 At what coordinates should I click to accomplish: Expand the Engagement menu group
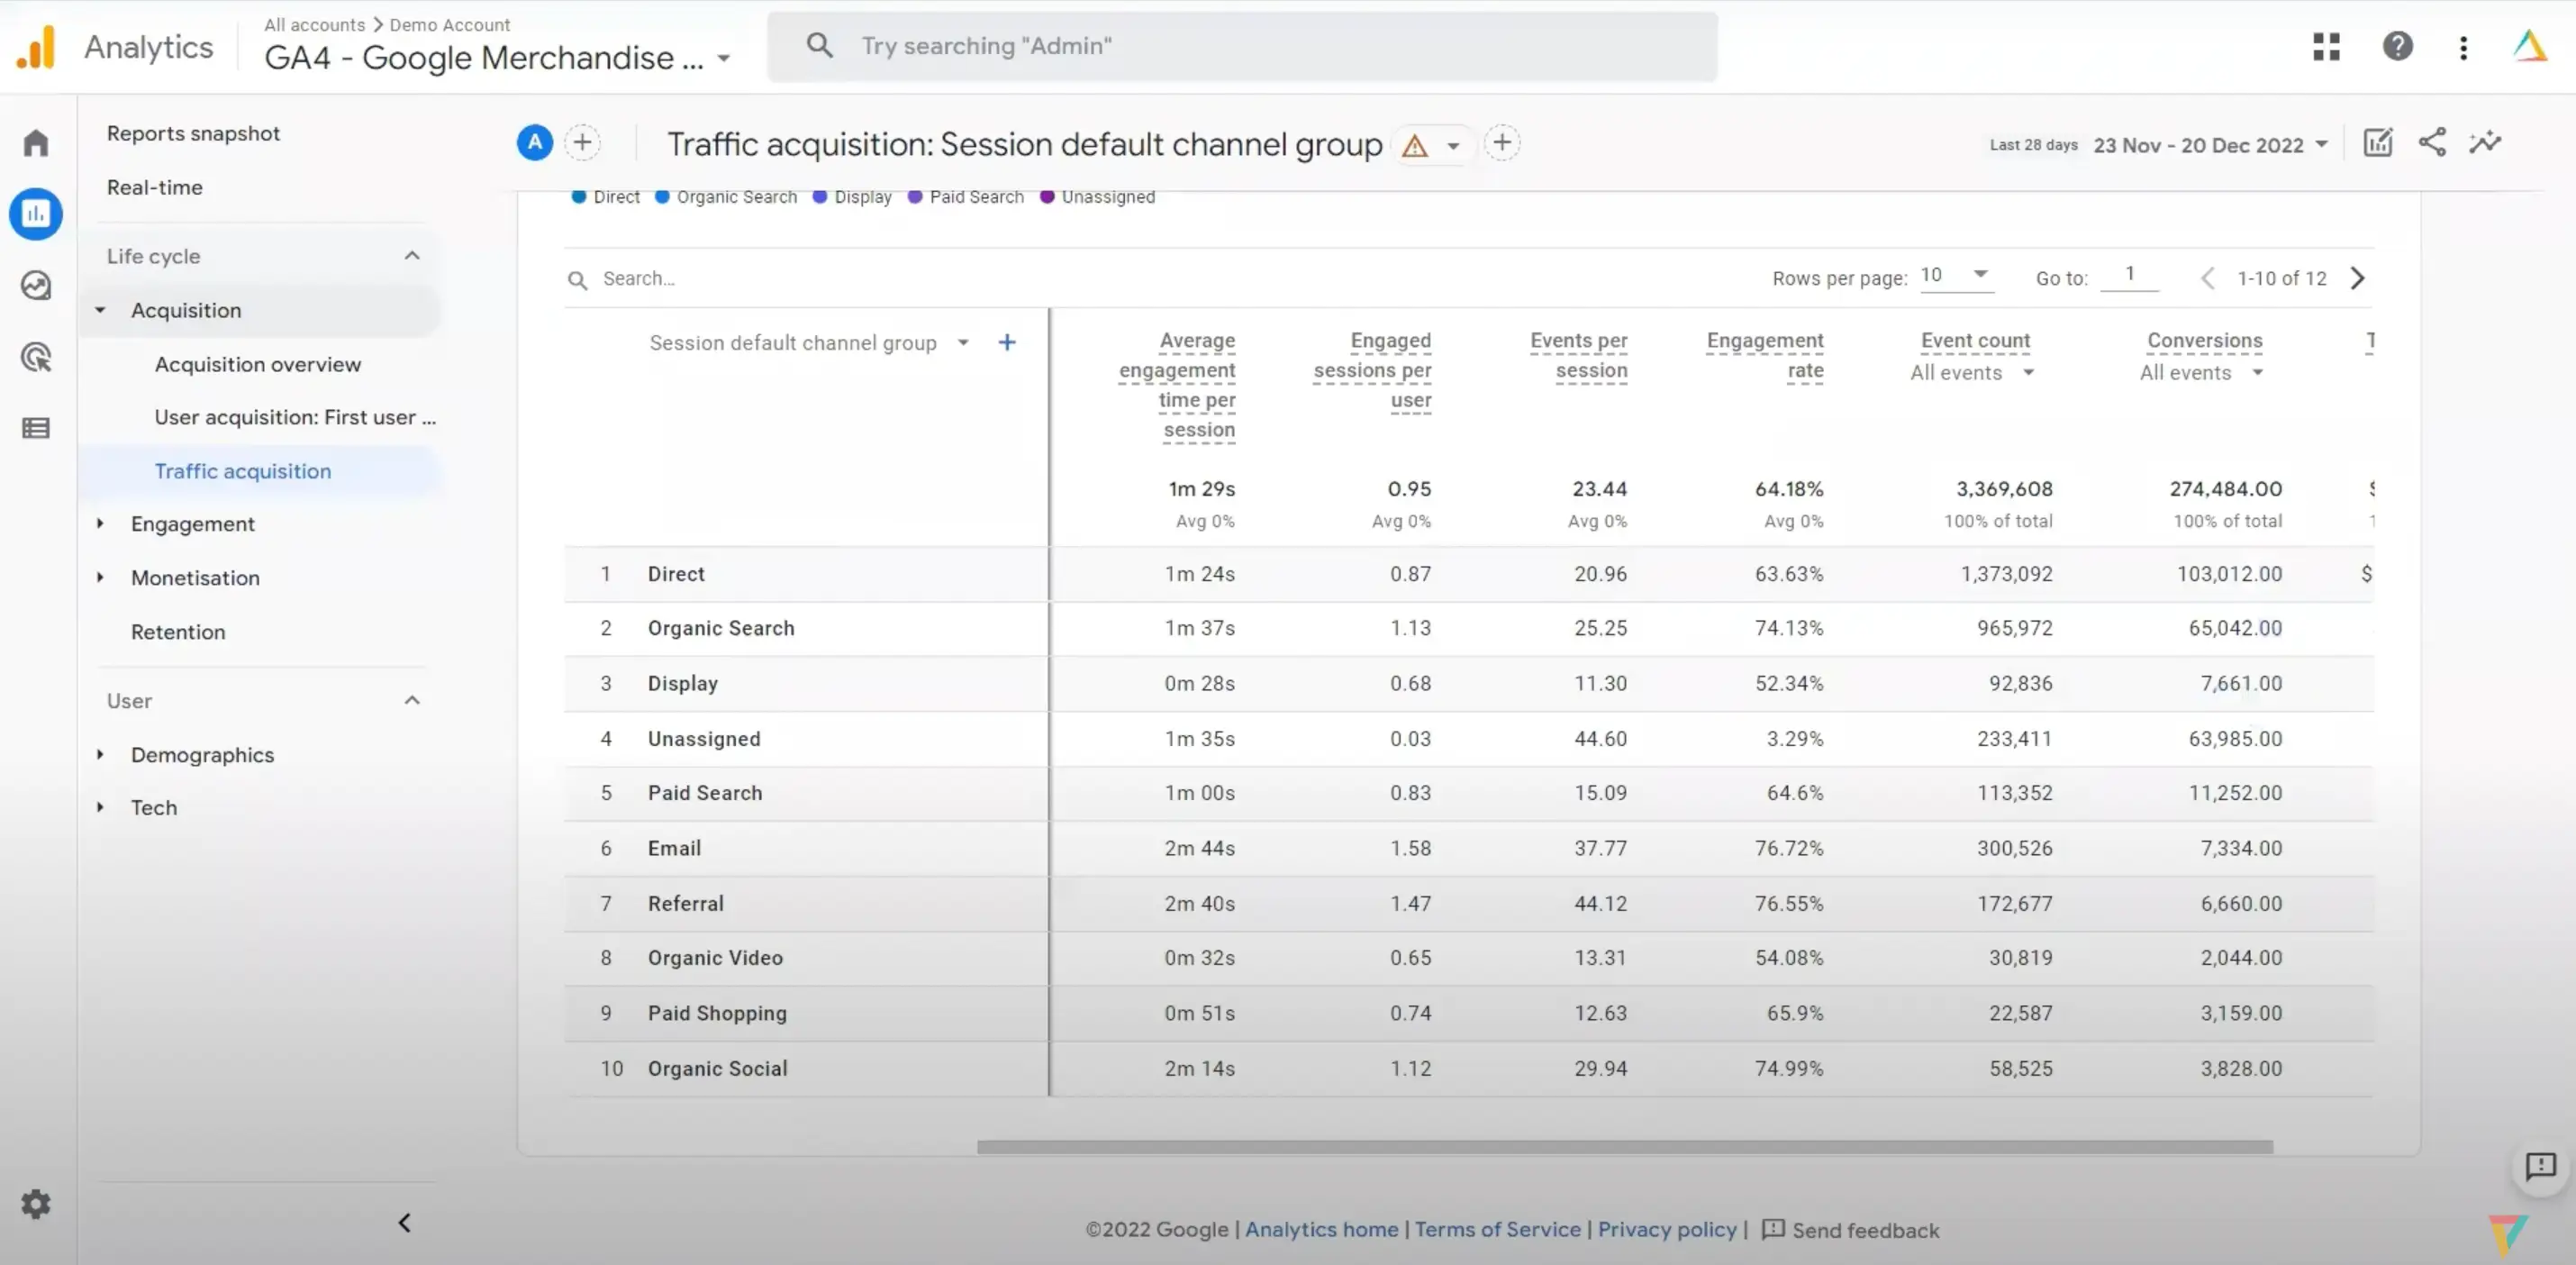(x=100, y=523)
